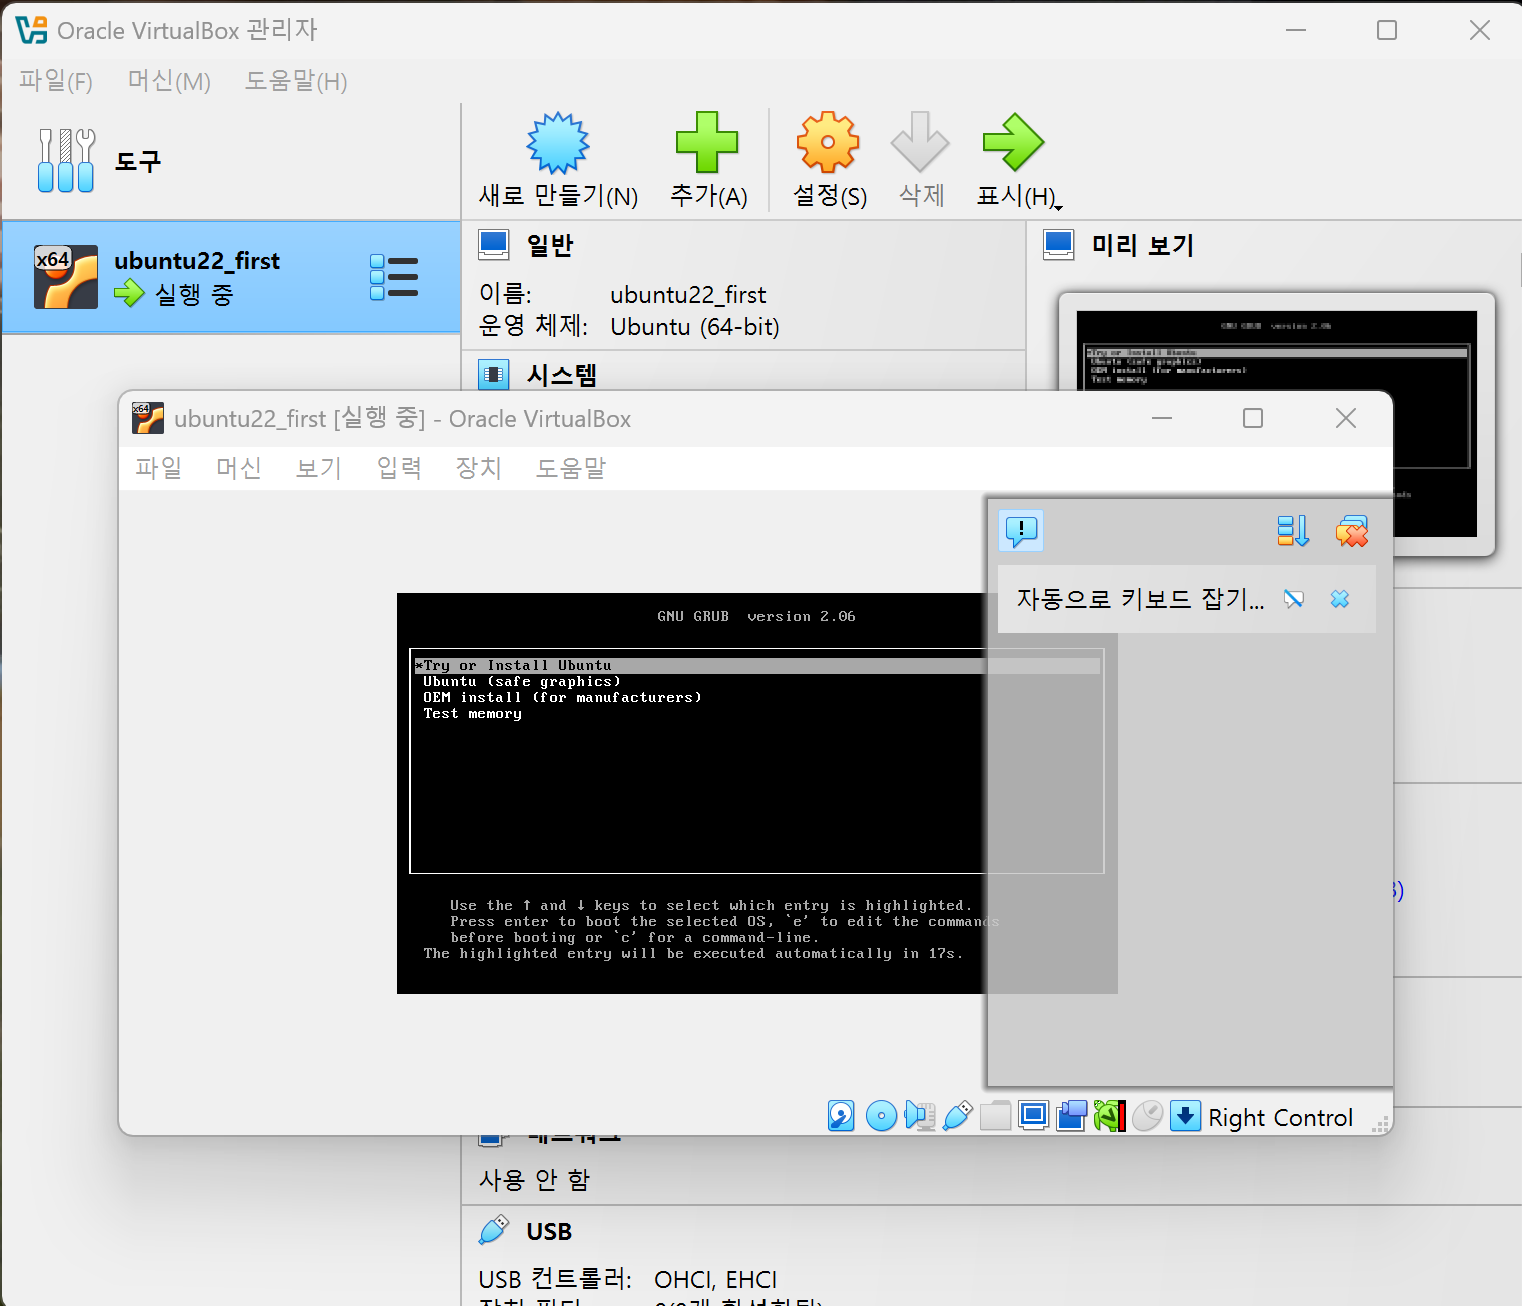Open 도움말 menu in the VM window
Image resolution: width=1522 pixels, height=1306 pixels.
click(x=571, y=468)
